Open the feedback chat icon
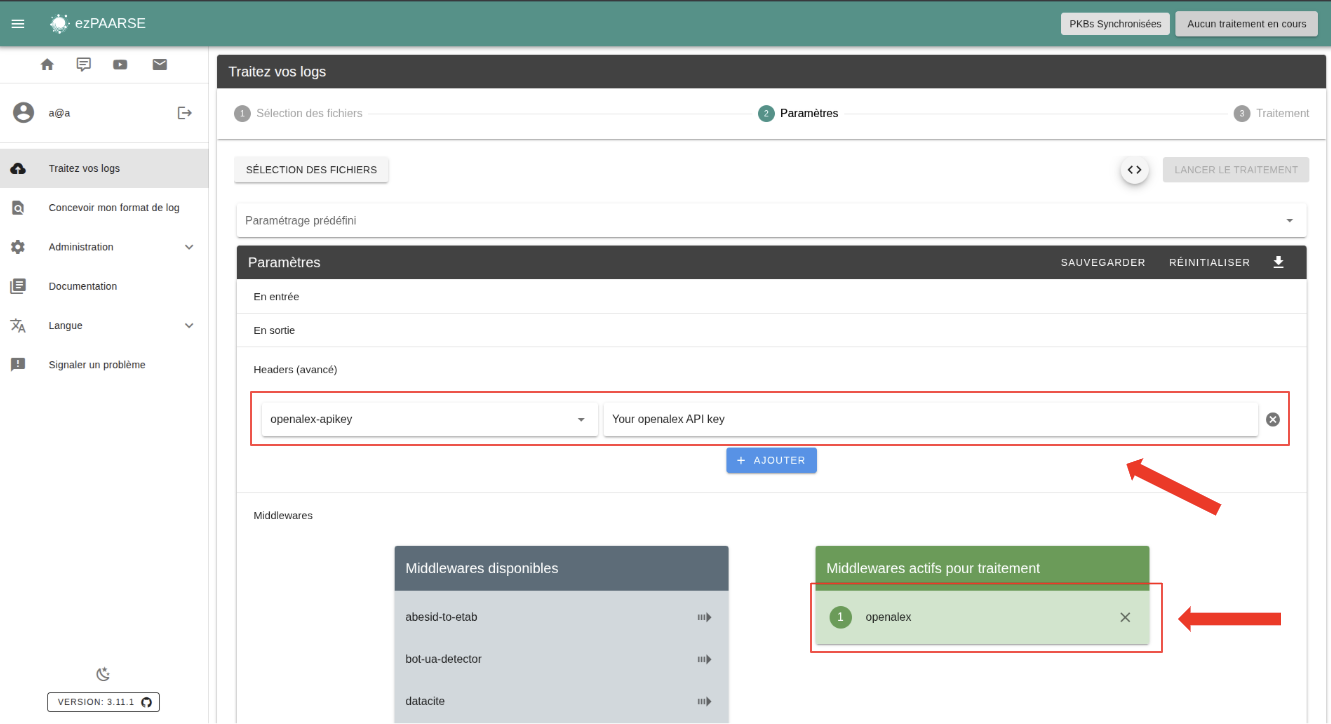 coord(84,65)
